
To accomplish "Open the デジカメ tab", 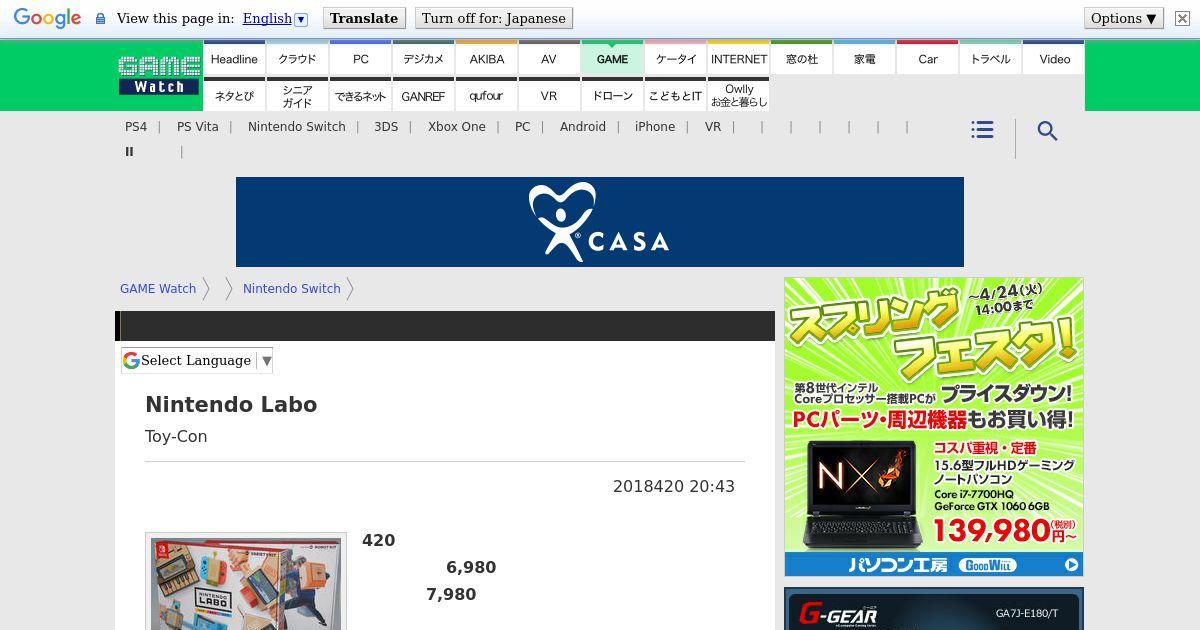I will (x=423, y=59).
